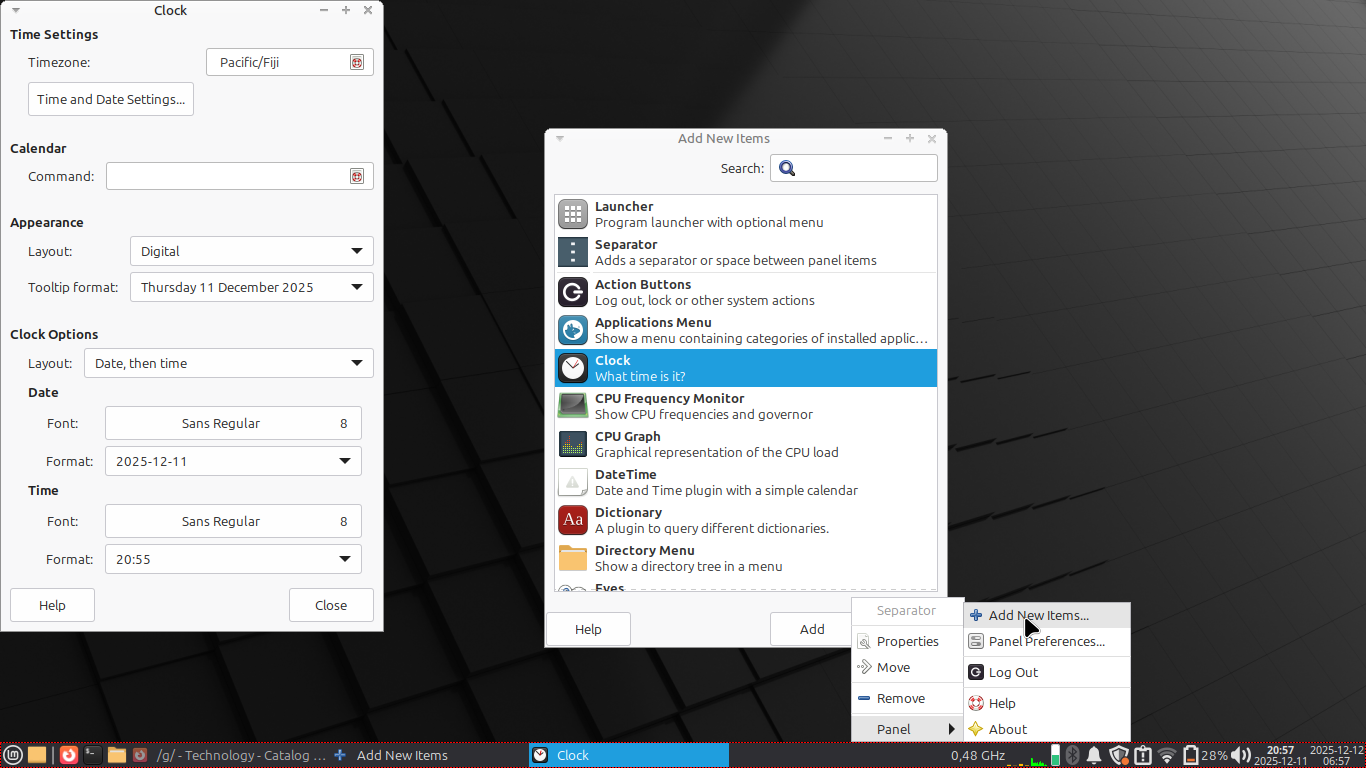The image size is (1366, 768).
Task: Open the Date Format dropdown showing 2025-12-11
Action: (x=233, y=461)
